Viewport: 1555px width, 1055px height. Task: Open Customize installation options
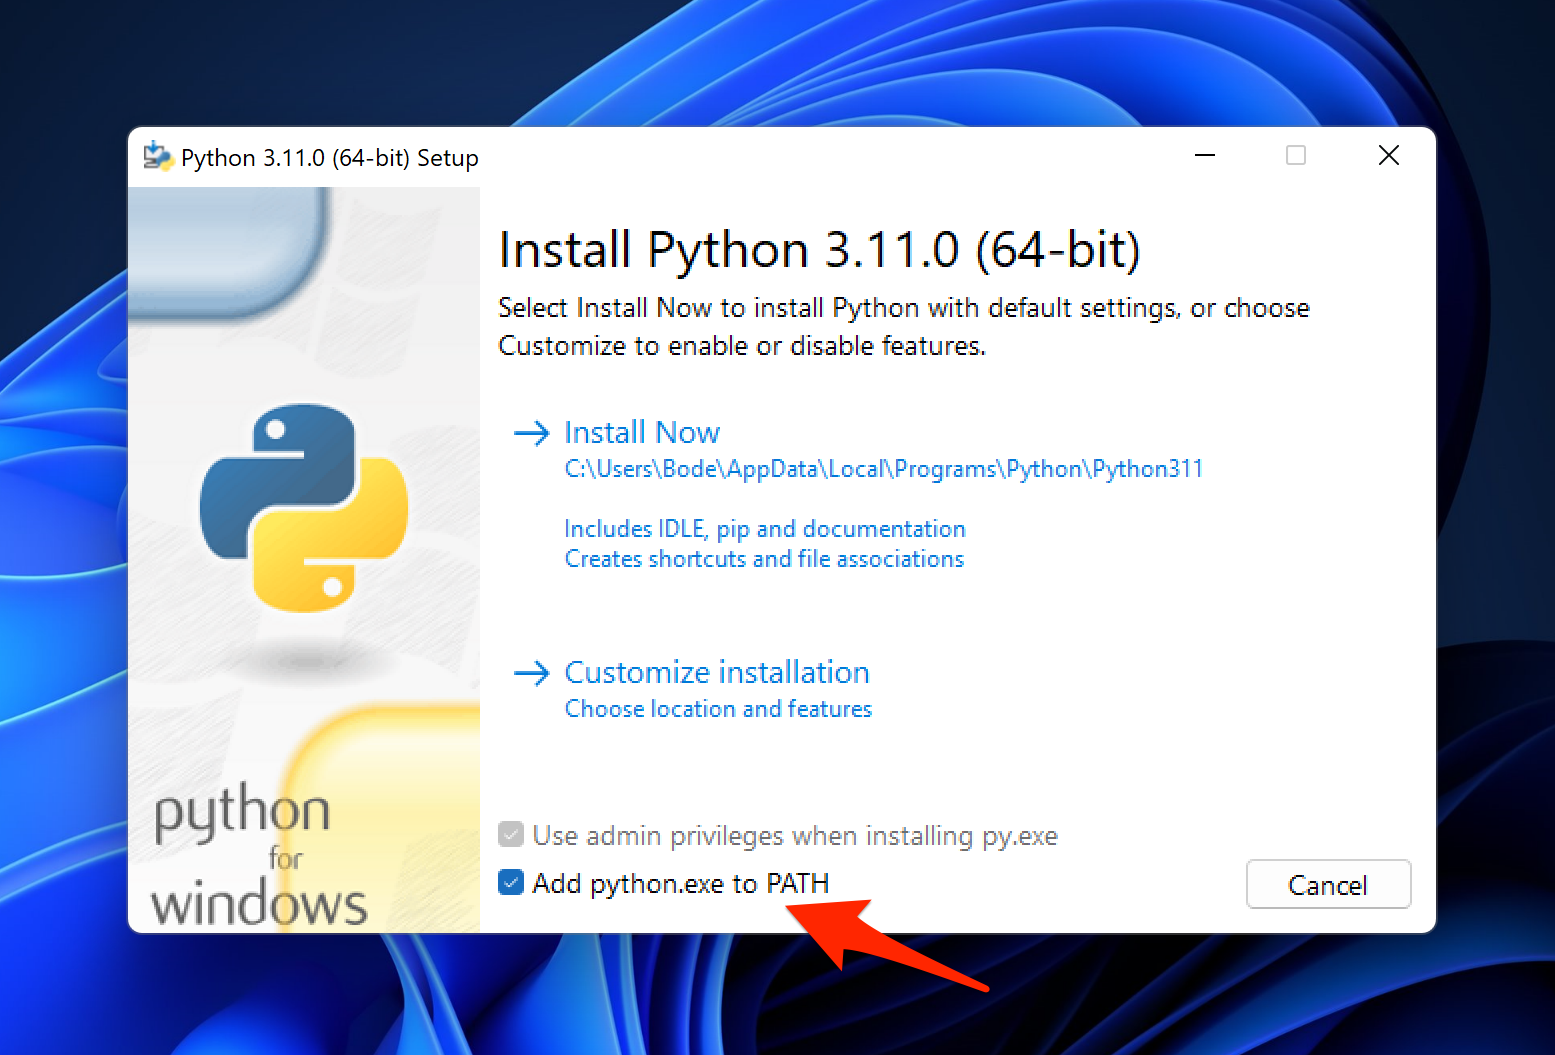coord(716,673)
